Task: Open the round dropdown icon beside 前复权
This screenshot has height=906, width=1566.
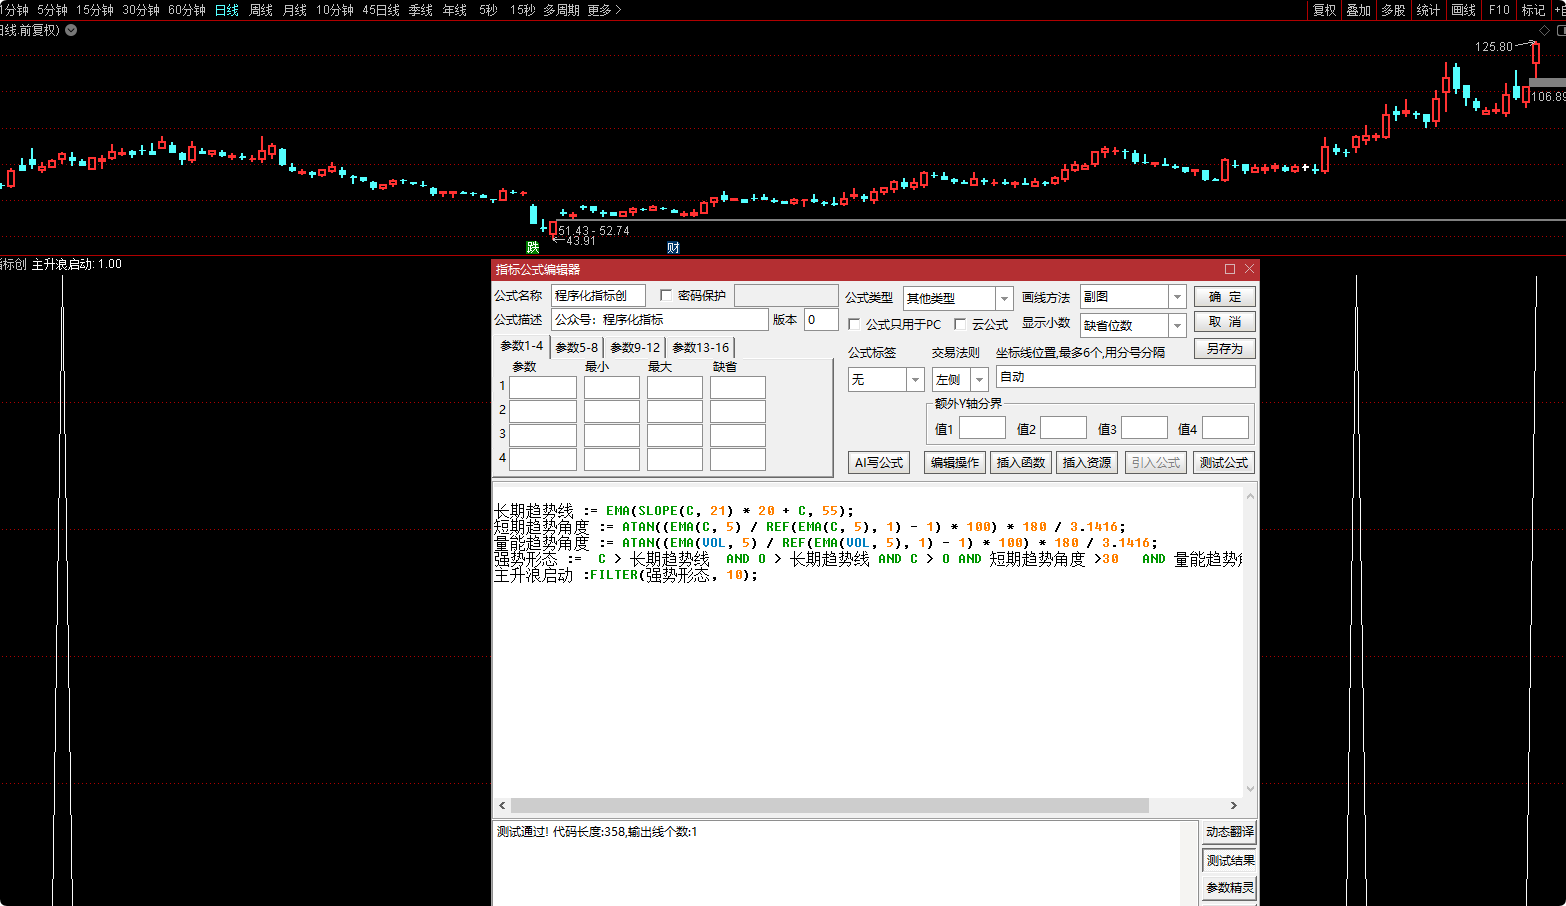Action: [71, 30]
